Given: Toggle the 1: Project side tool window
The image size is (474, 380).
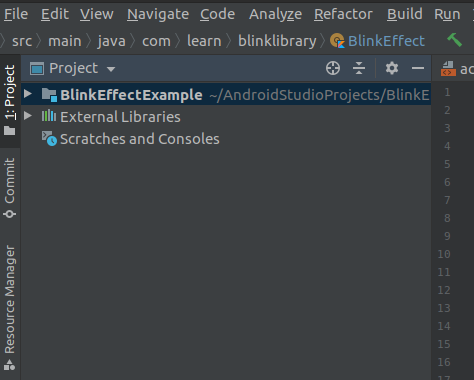Looking at the screenshot, I should point(10,100).
